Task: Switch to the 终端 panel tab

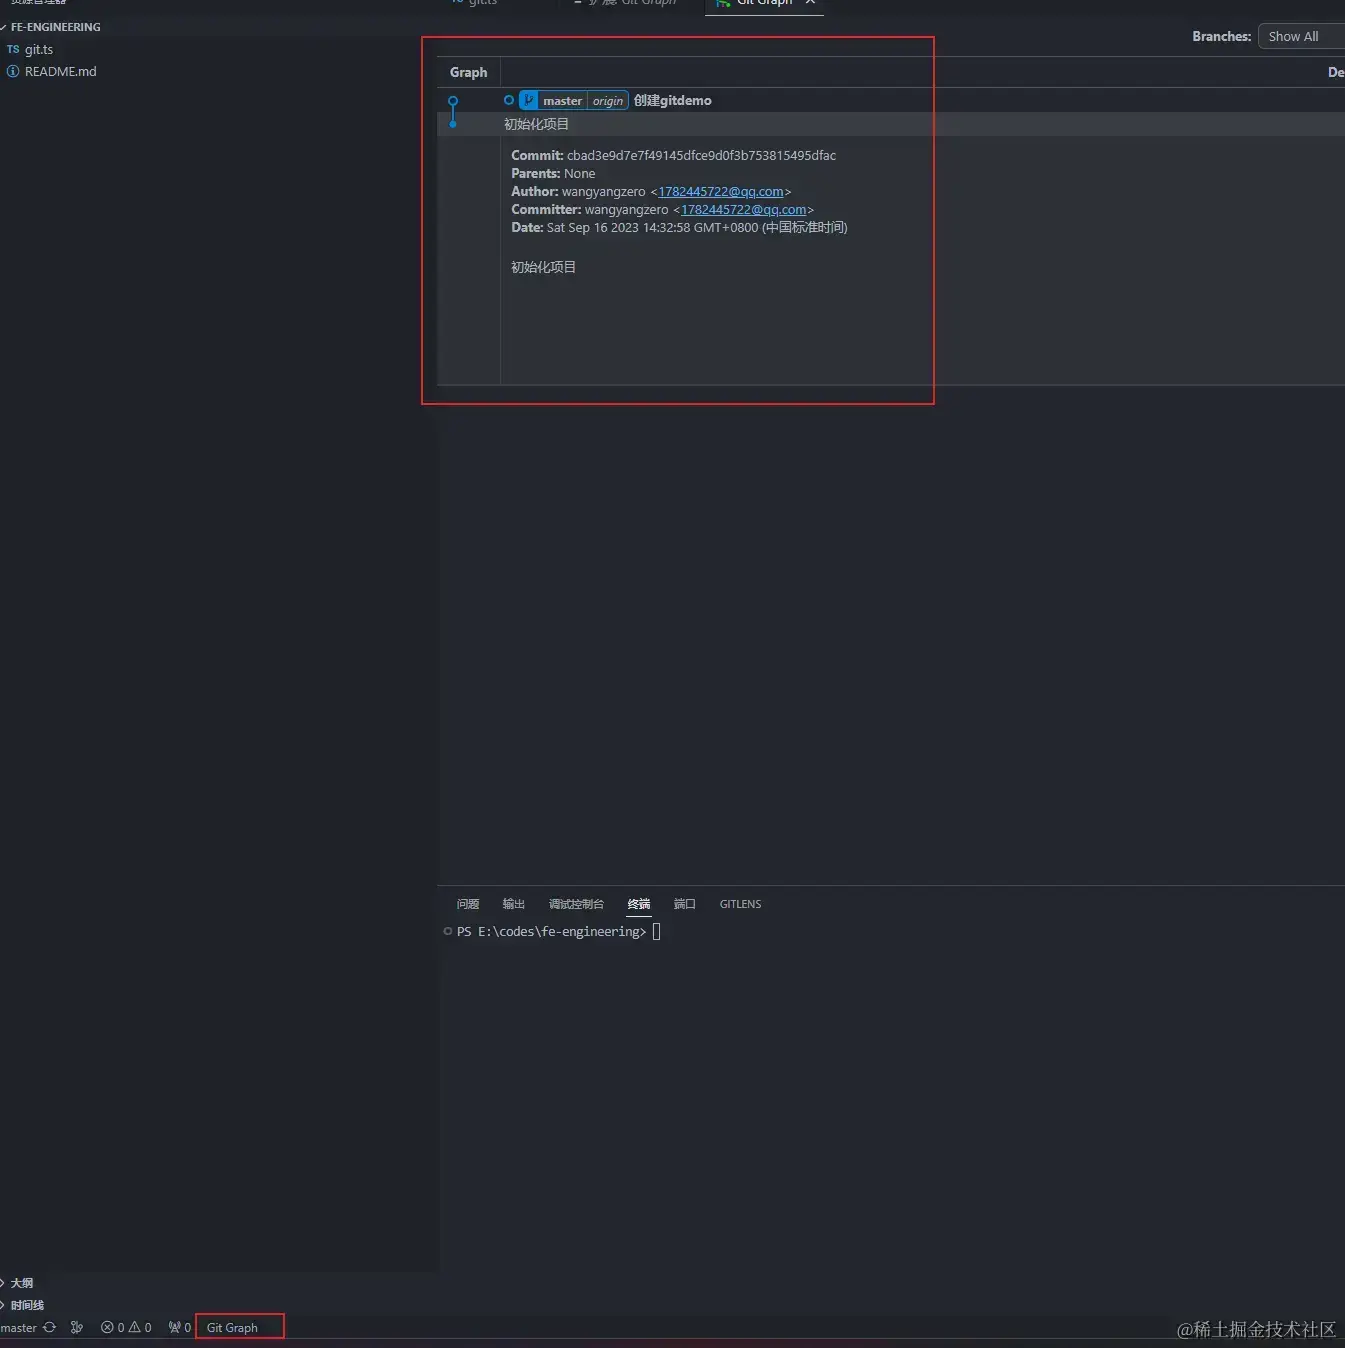Action: pyautogui.click(x=639, y=904)
